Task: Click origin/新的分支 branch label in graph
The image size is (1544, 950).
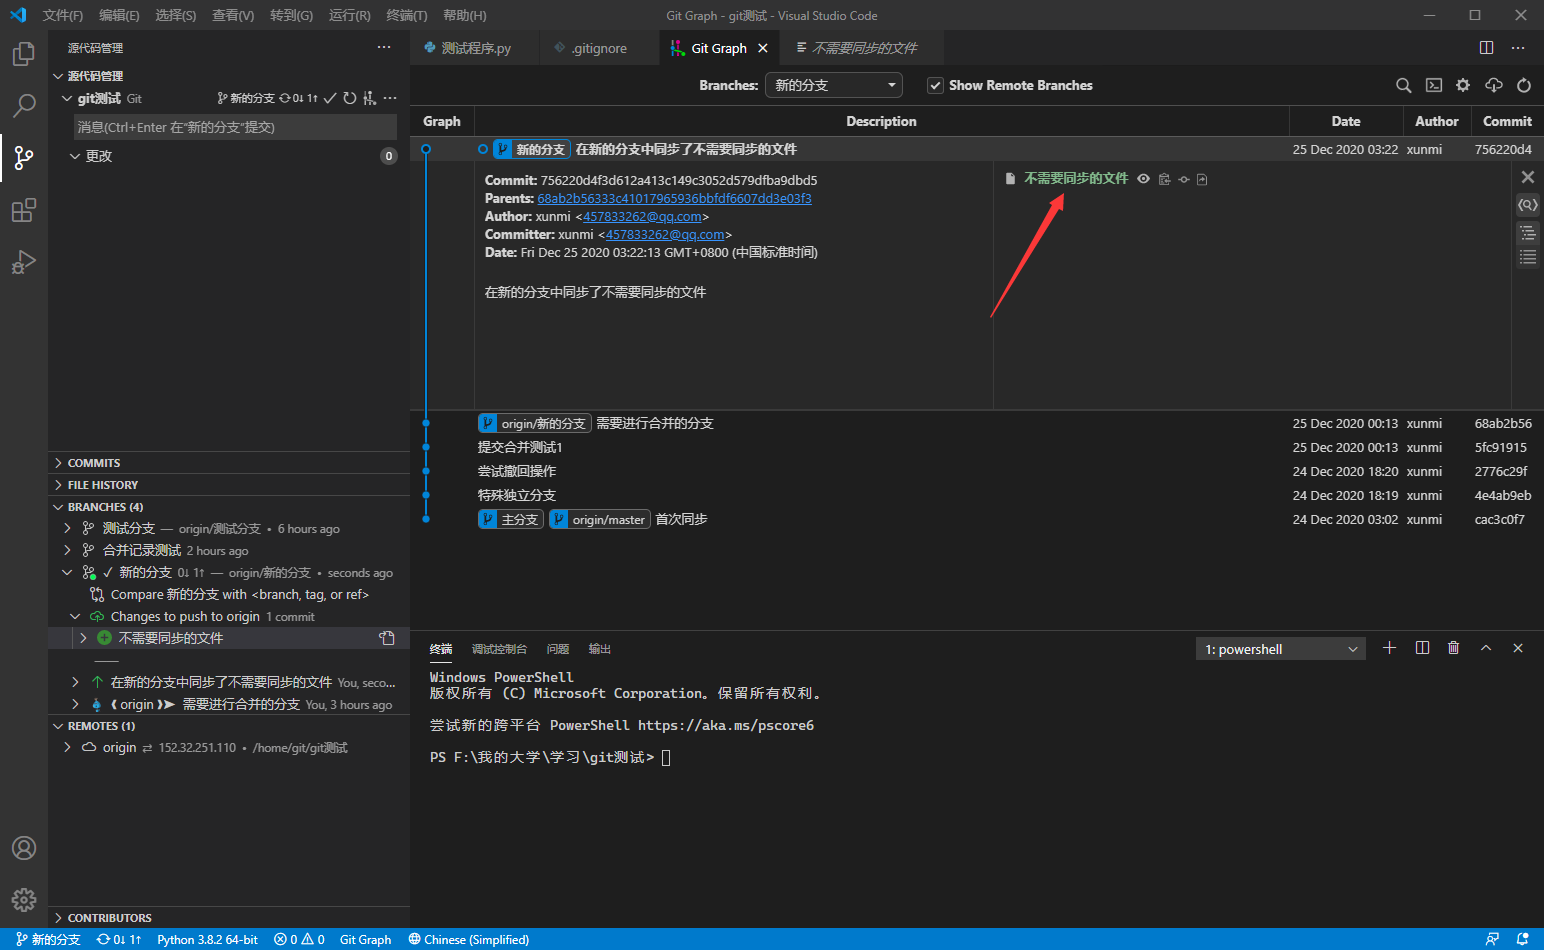Action: pos(535,423)
